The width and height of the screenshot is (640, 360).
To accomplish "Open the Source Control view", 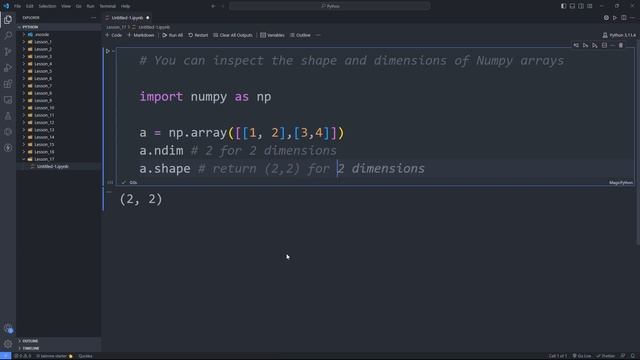I will tap(8, 51).
